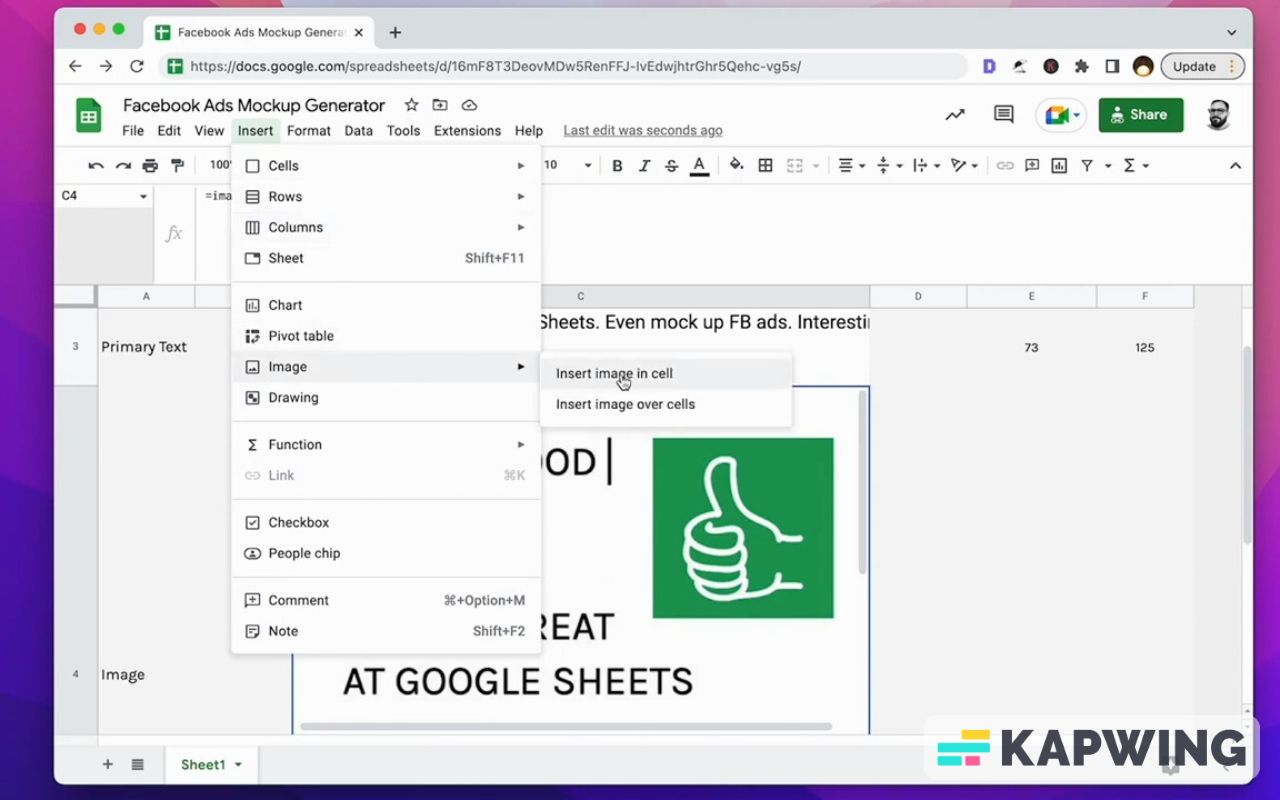Open the Name box dropdown arrow
The width and height of the screenshot is (1280, 800).
coord(143,196)
